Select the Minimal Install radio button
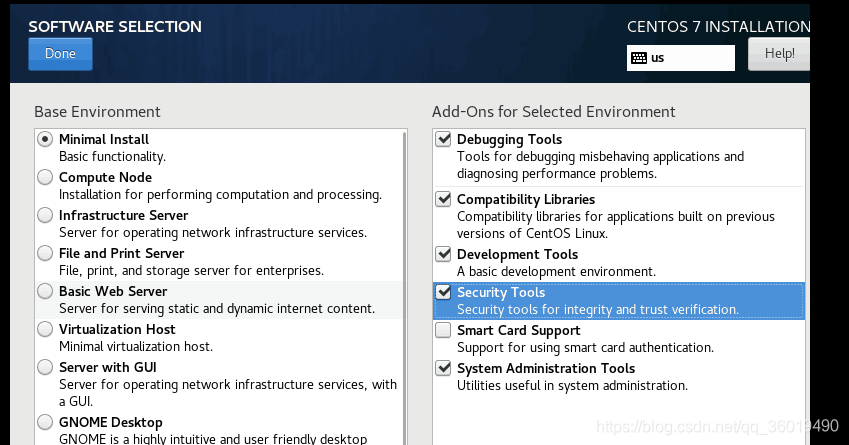Viewport: 849px width, 445px height. (45, 140)
